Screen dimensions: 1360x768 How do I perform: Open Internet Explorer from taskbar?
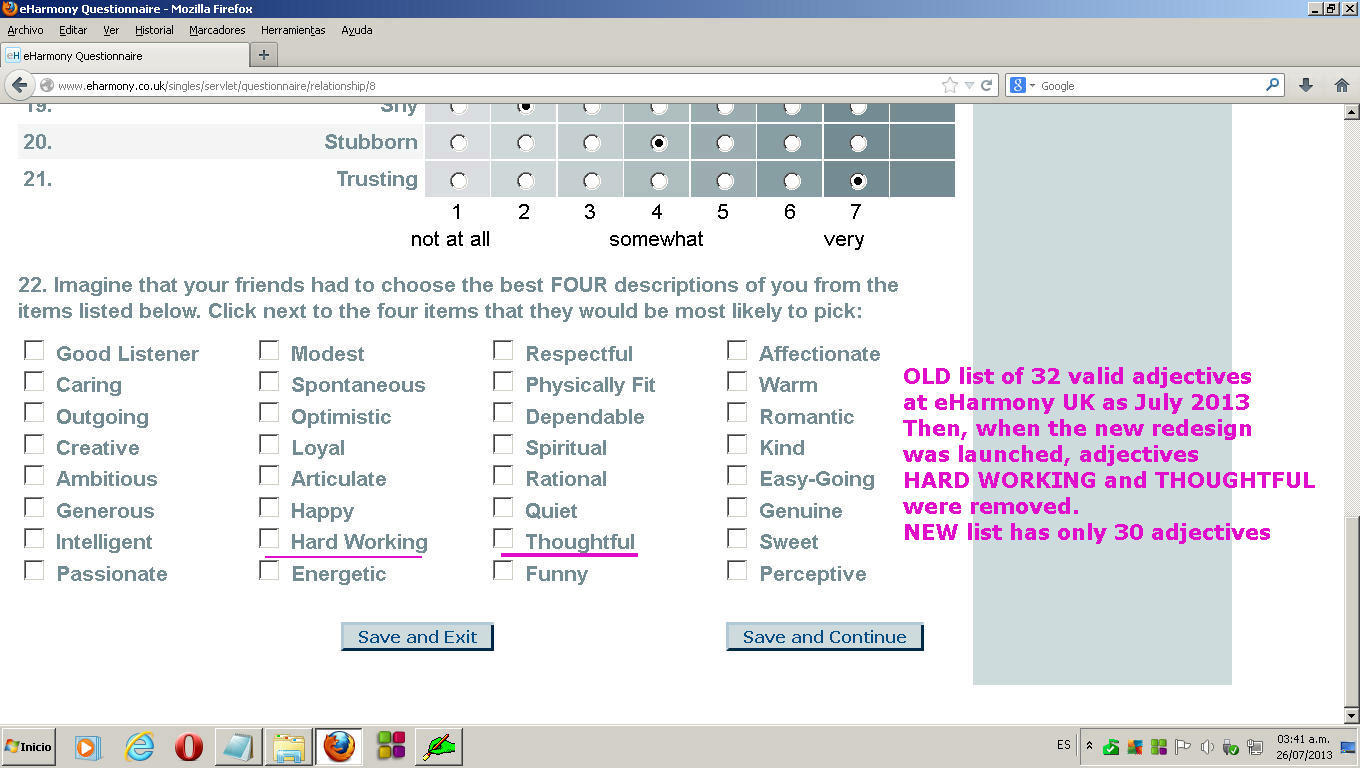139,747
